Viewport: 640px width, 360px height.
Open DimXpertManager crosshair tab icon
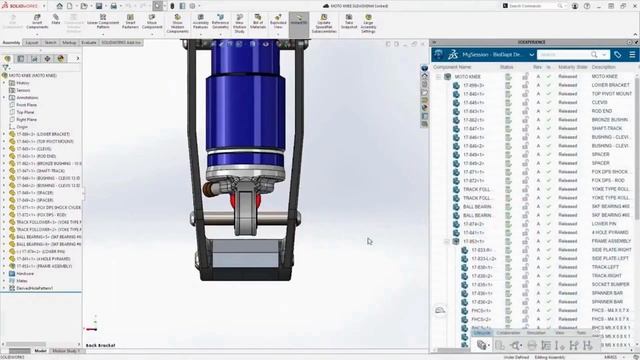pyautogui.click(x=47, y=59)
